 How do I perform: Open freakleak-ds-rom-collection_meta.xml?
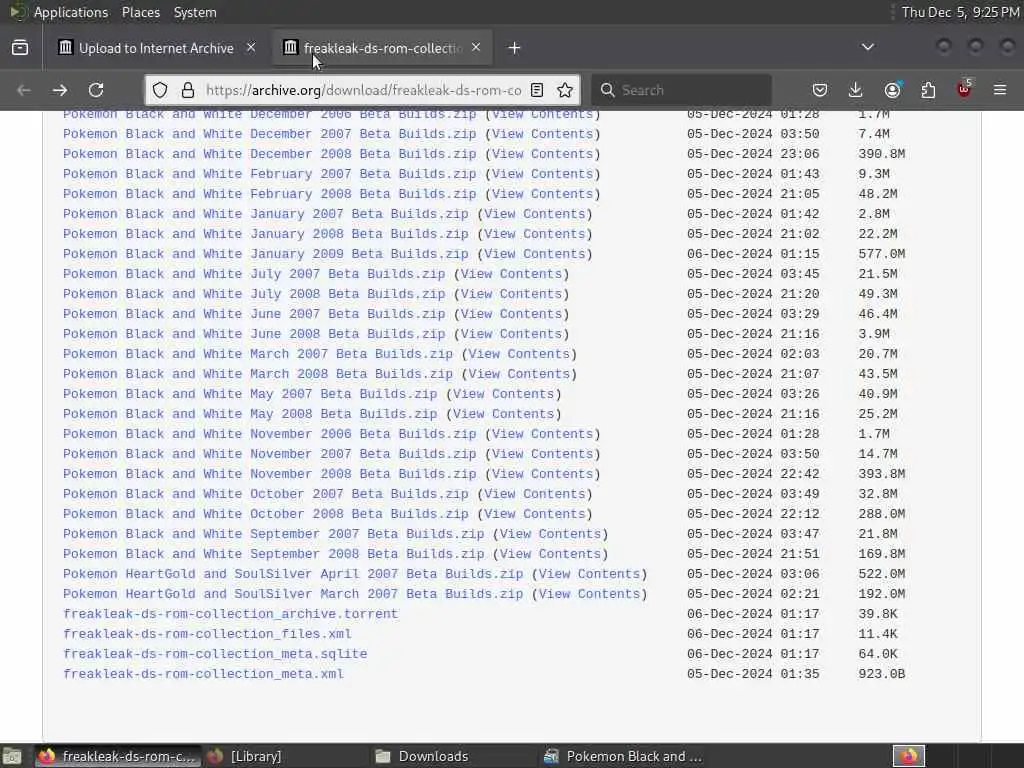pos(203,674)
